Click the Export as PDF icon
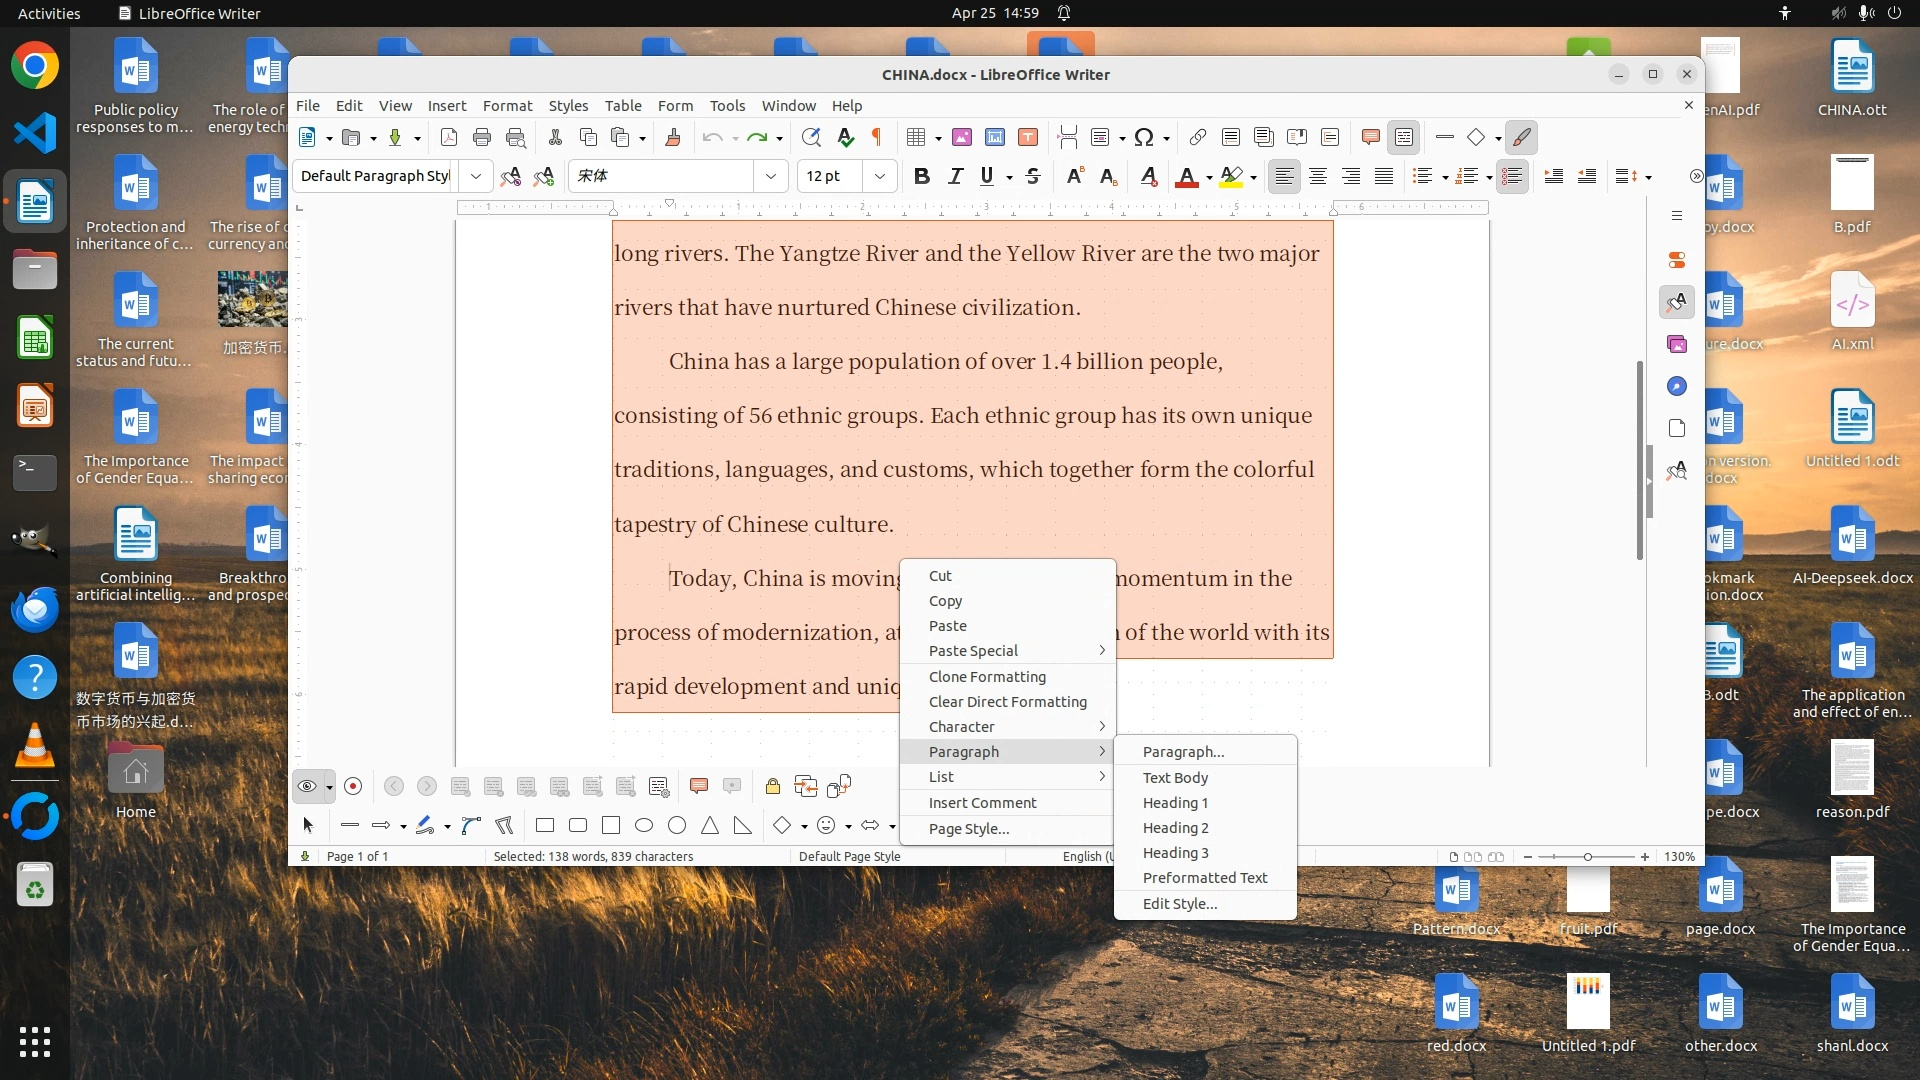The width and height of the screenshot is (1920, 1080). (449, 138)
